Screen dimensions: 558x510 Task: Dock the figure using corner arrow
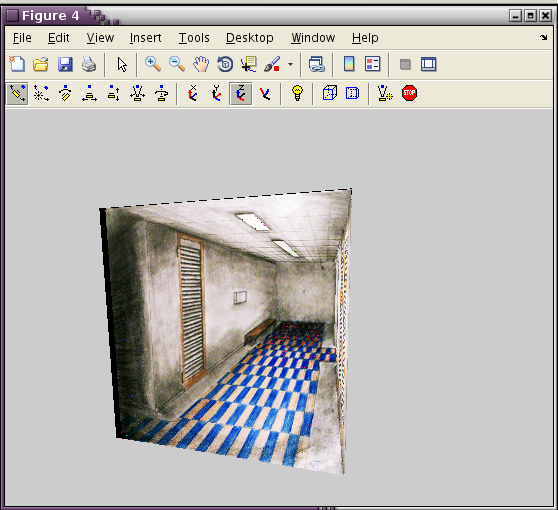(x=543, y=37)
